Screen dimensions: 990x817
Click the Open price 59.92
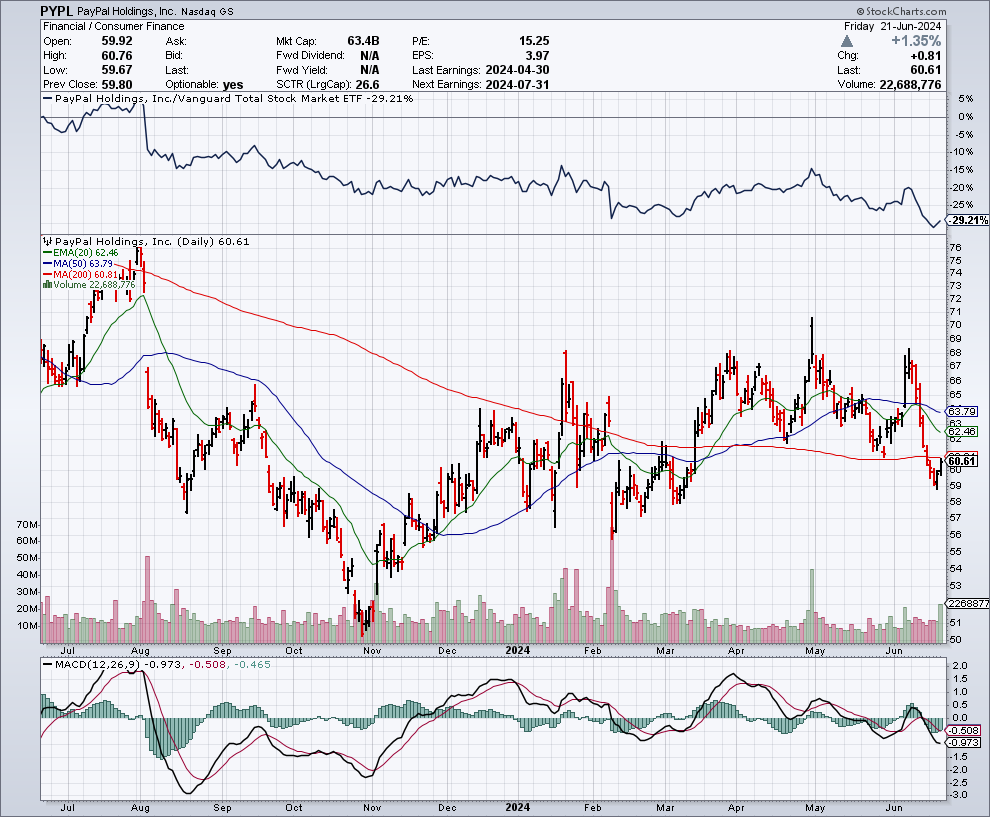[117, 41]
